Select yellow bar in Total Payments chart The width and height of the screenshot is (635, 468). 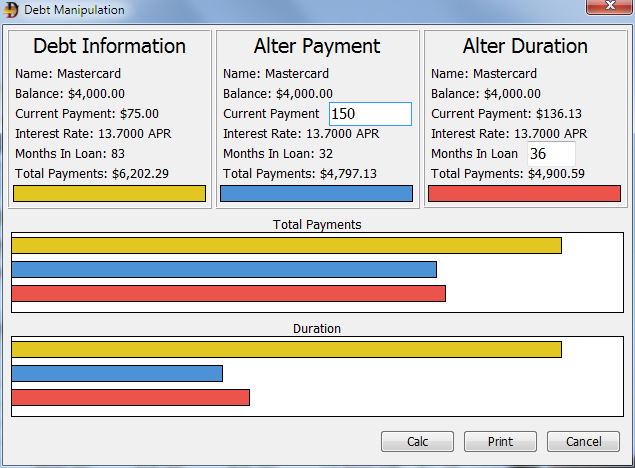[286, 245]
